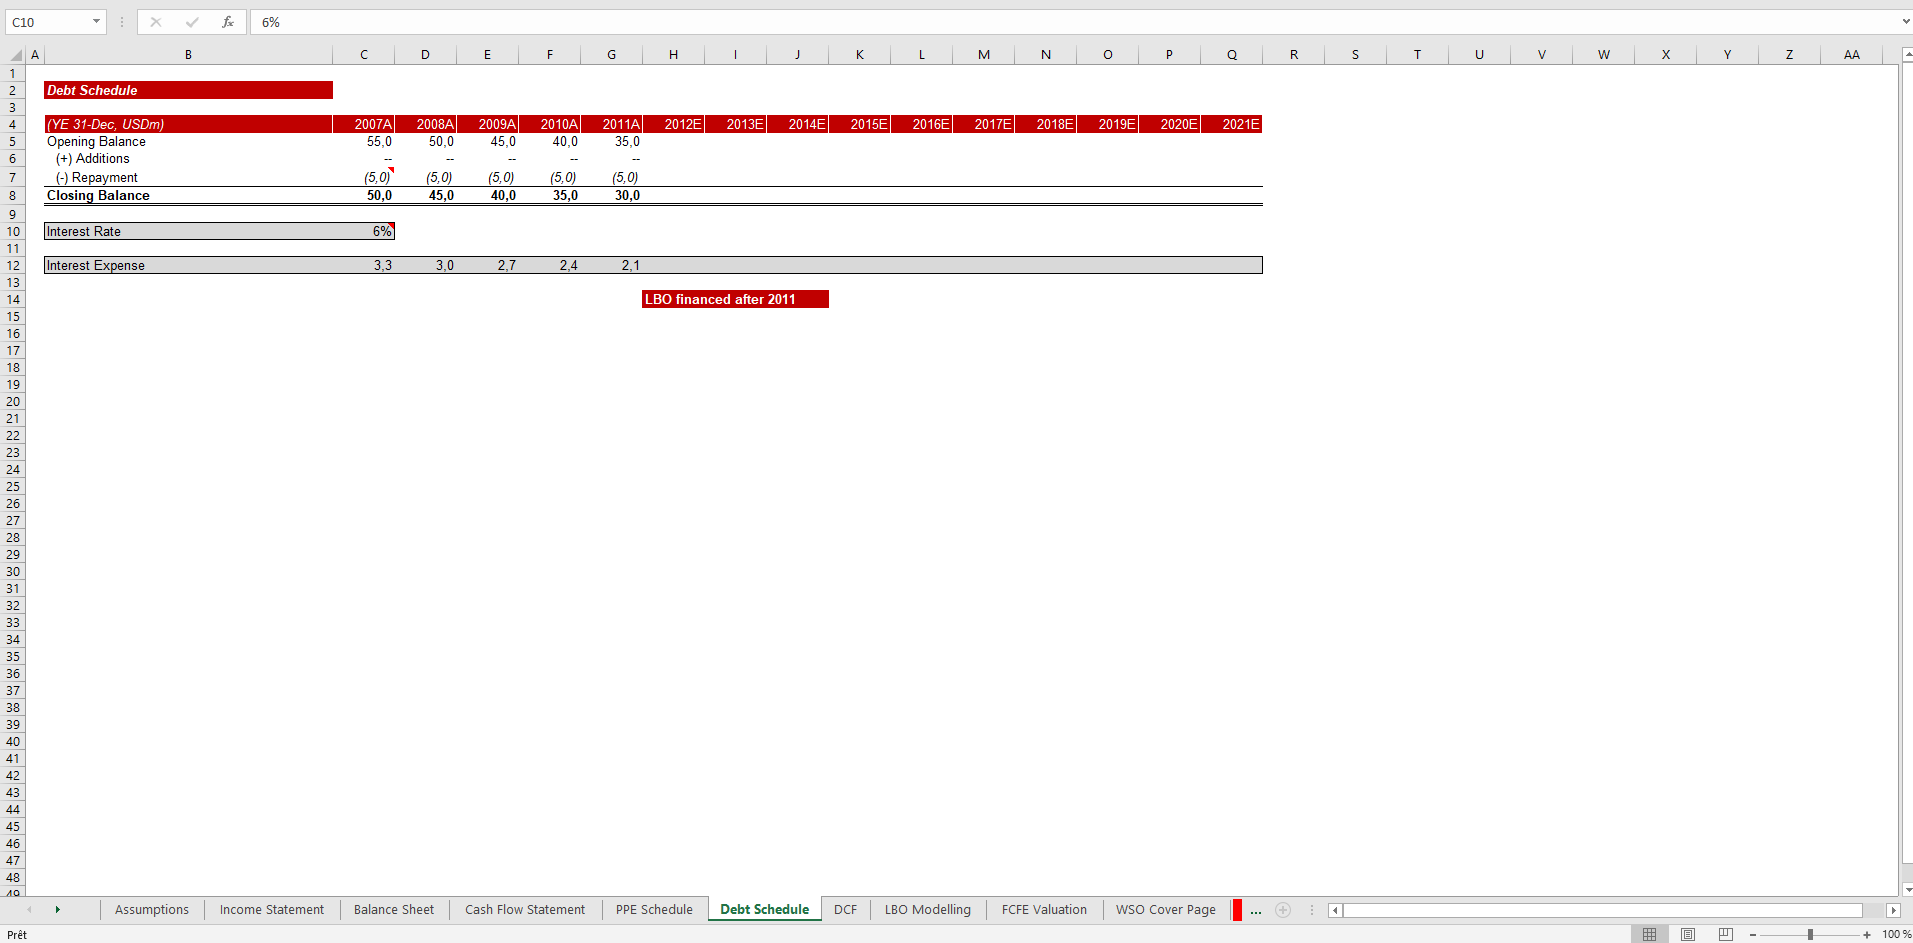Image resolution: width=1913 pixels, height=943 pixels.
Task: Select the Normal view icon in status bar
Action: 1649,934
